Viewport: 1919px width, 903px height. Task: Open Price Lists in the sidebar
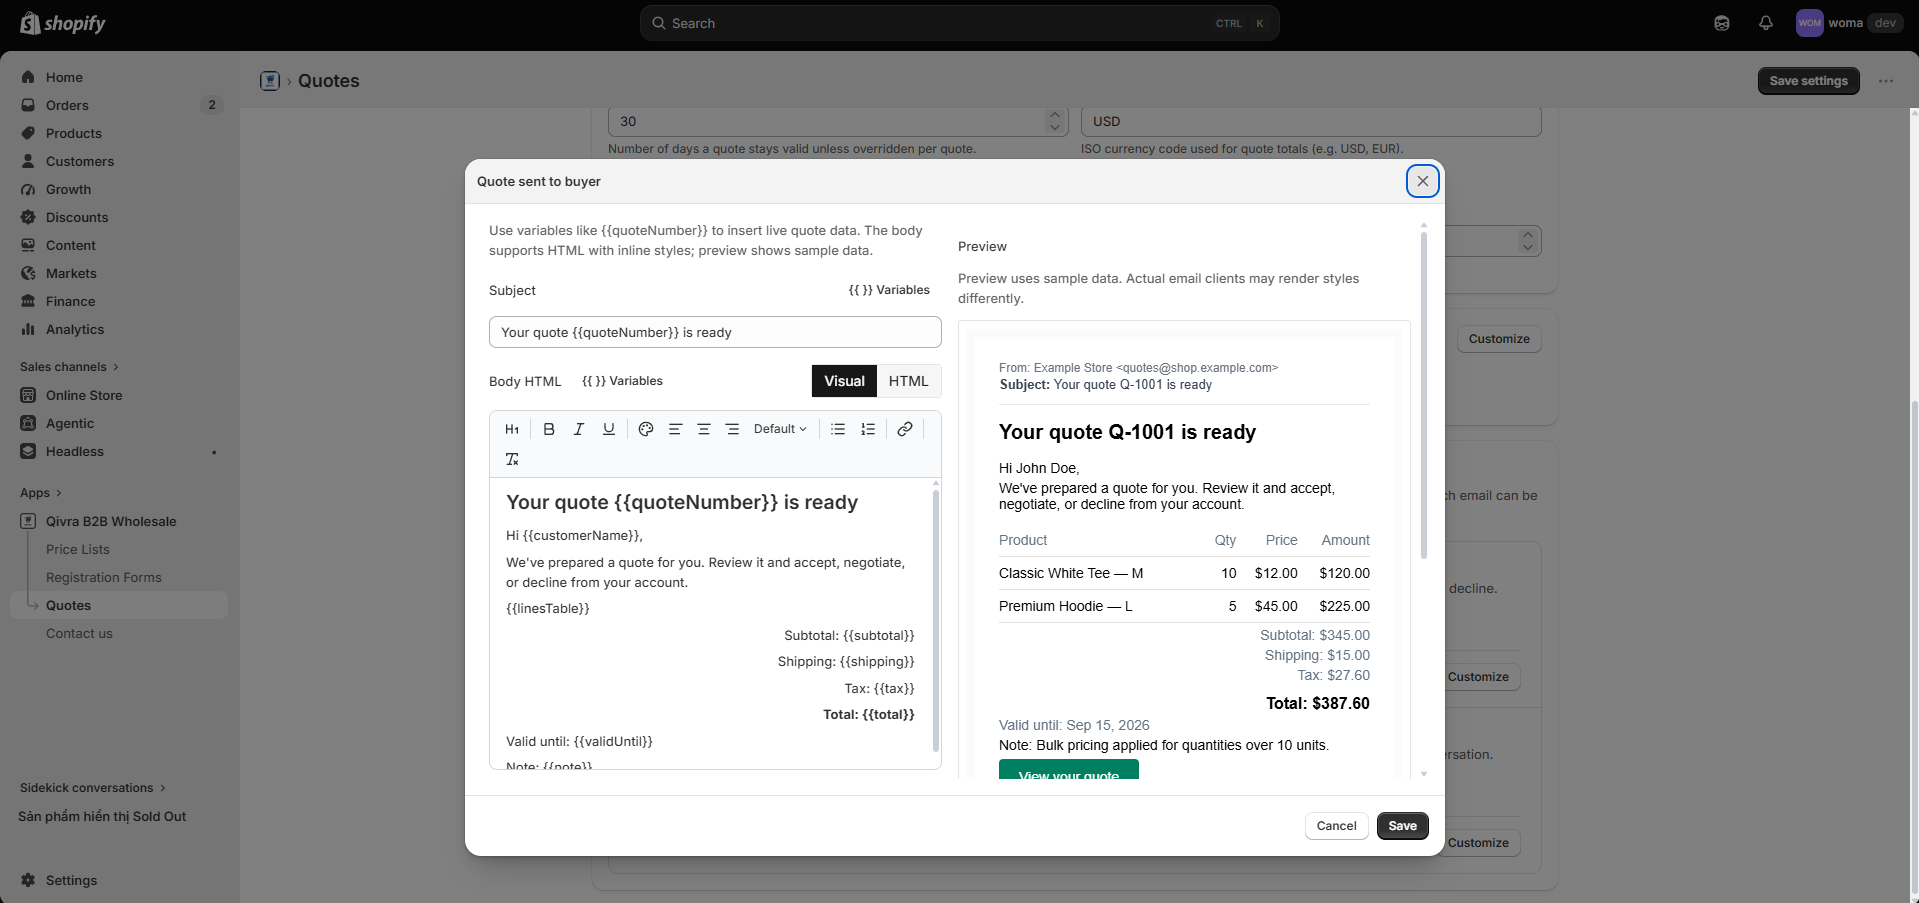(x=78, y=549)
